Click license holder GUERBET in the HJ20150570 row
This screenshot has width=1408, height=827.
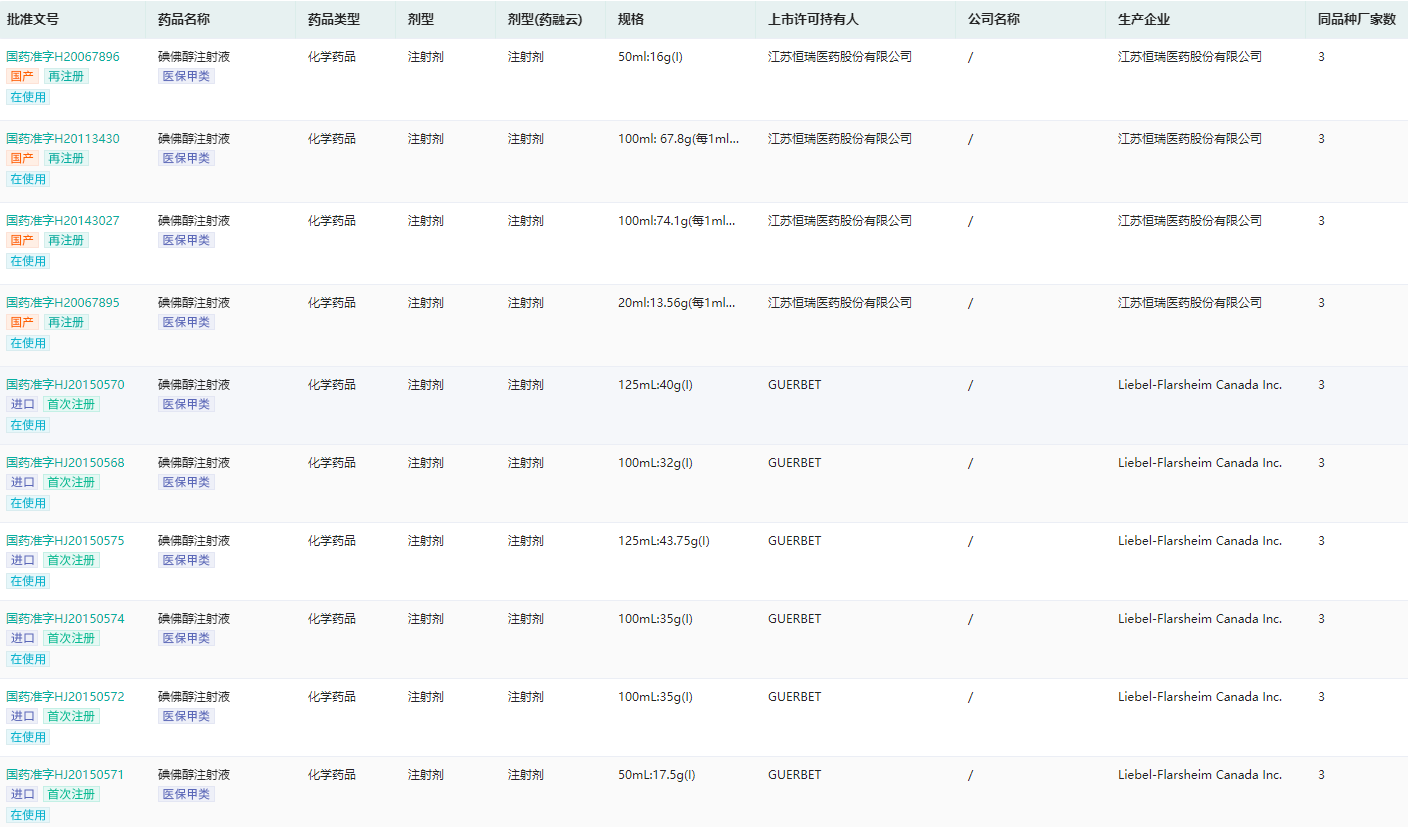pyautogui.click(x=794, y=385)
